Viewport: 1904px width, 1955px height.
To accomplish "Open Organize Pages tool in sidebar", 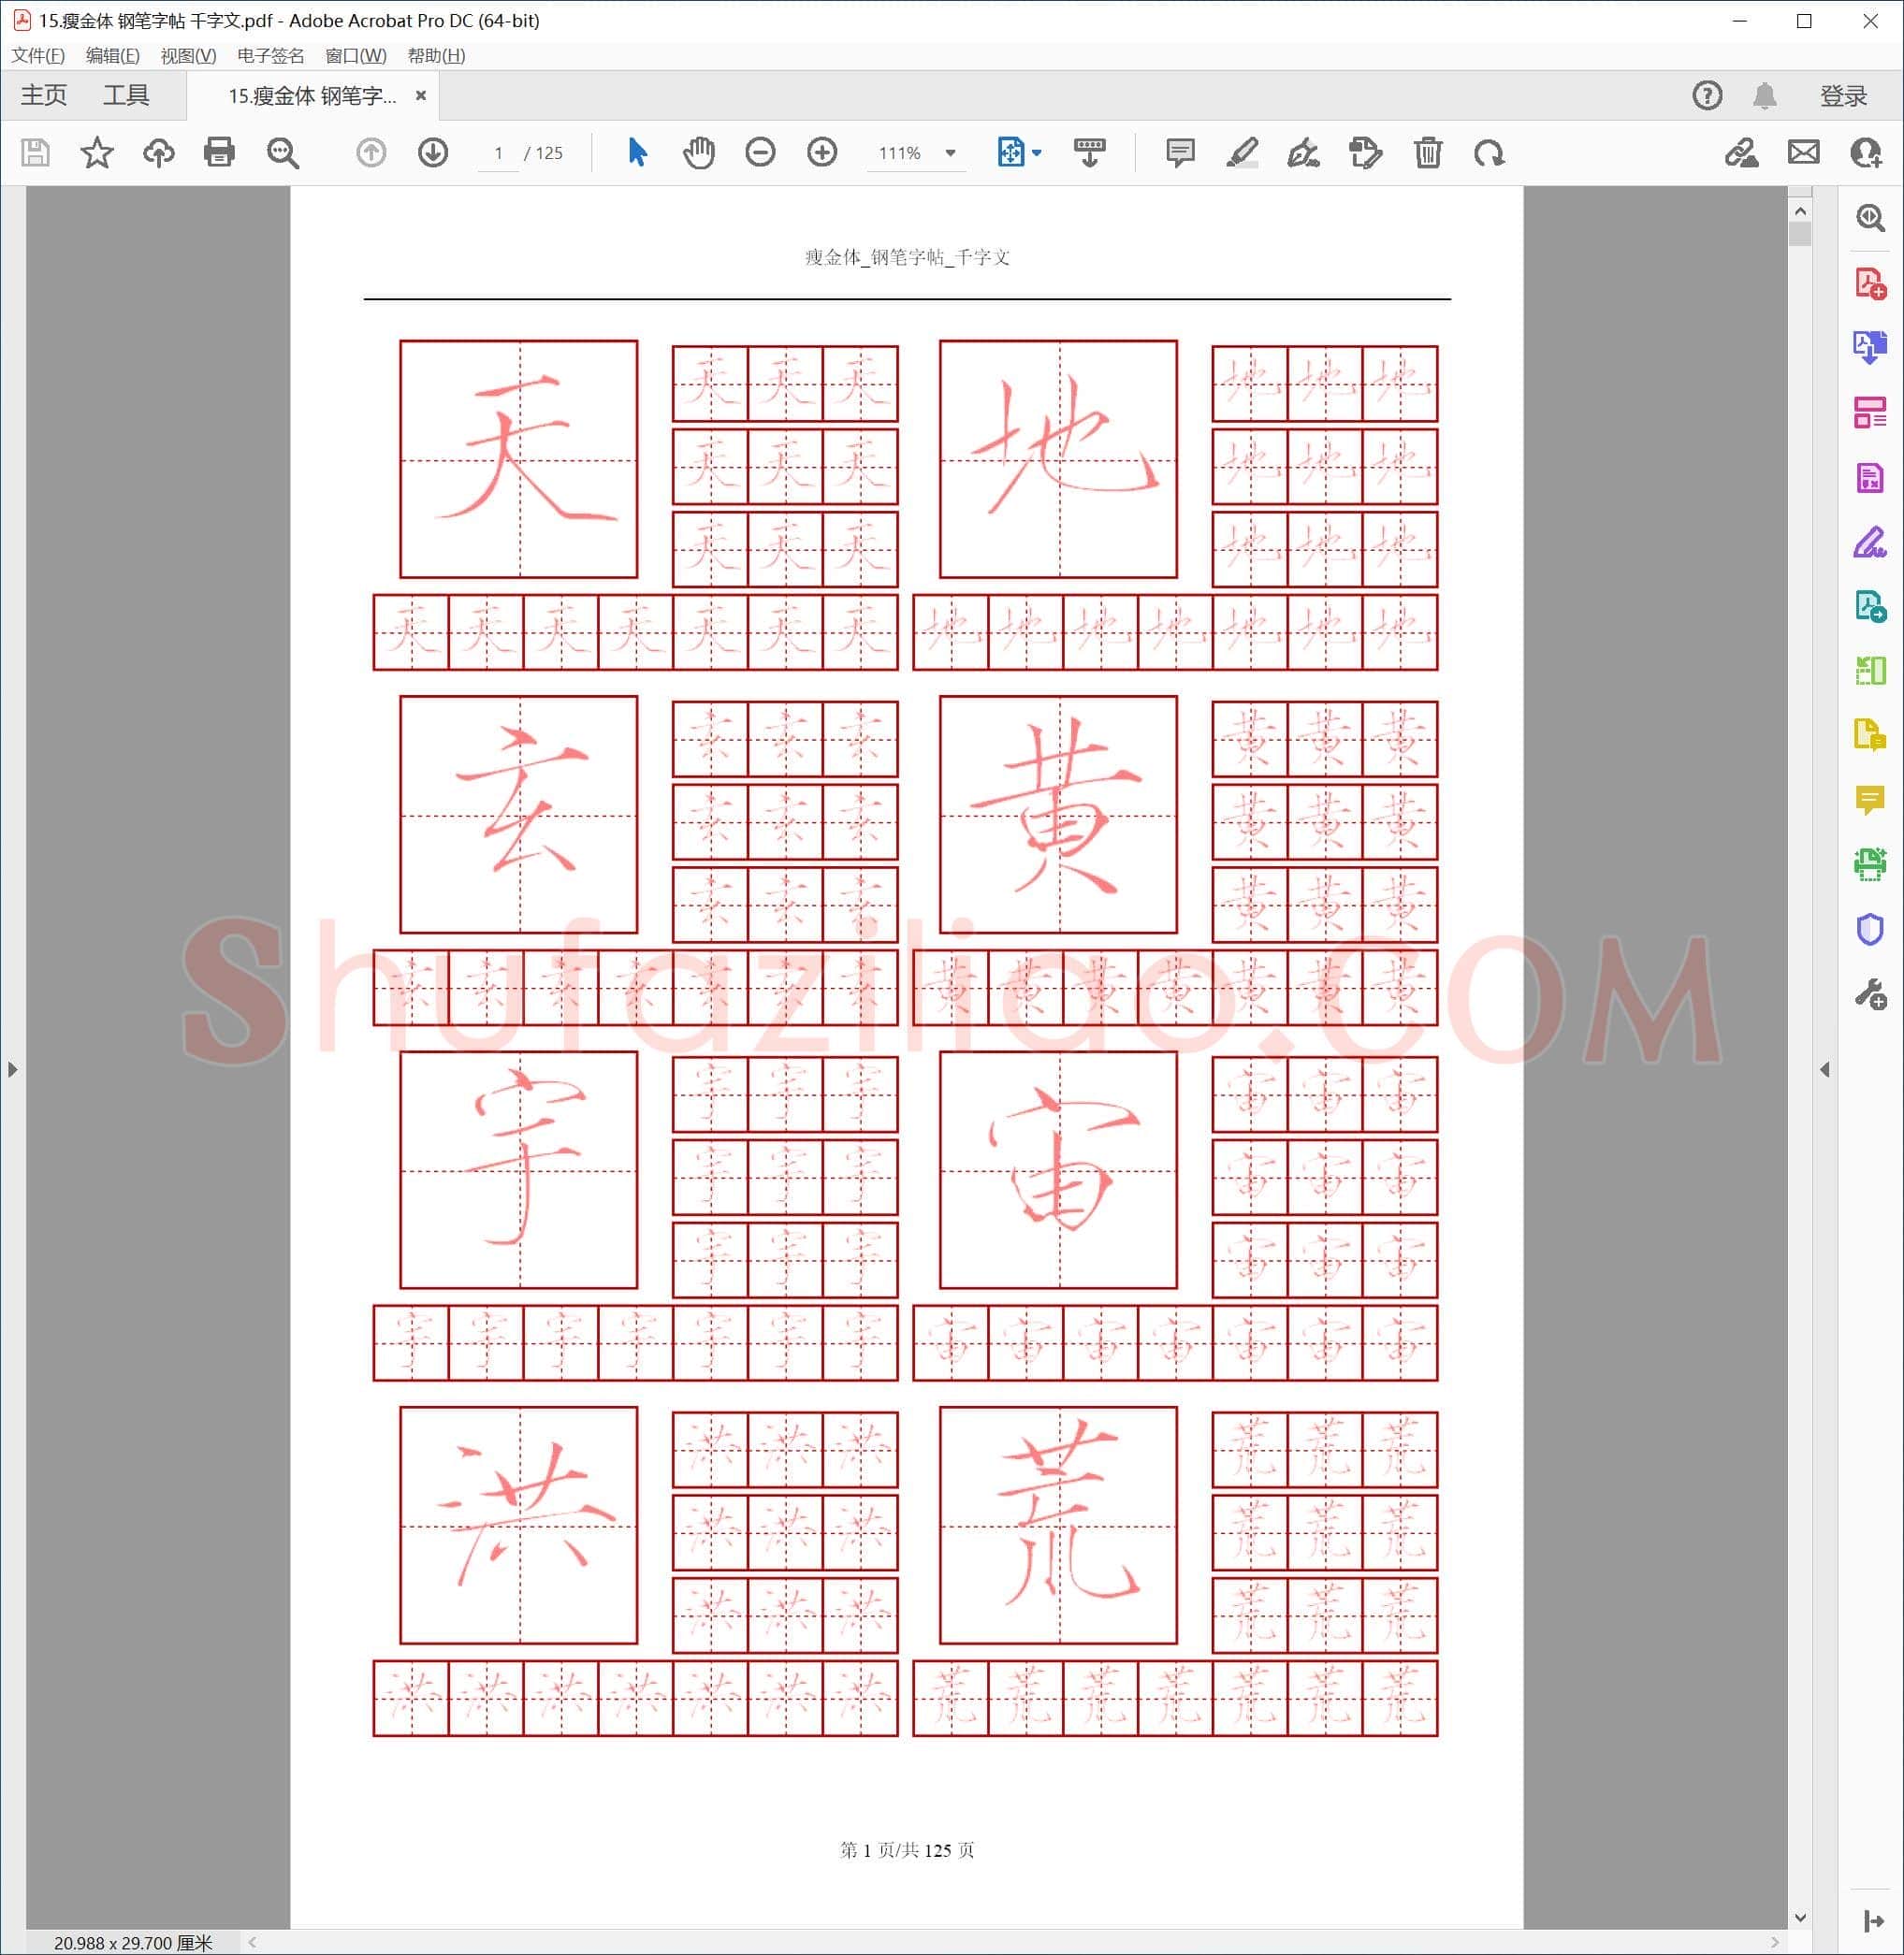I will 1870,412.
